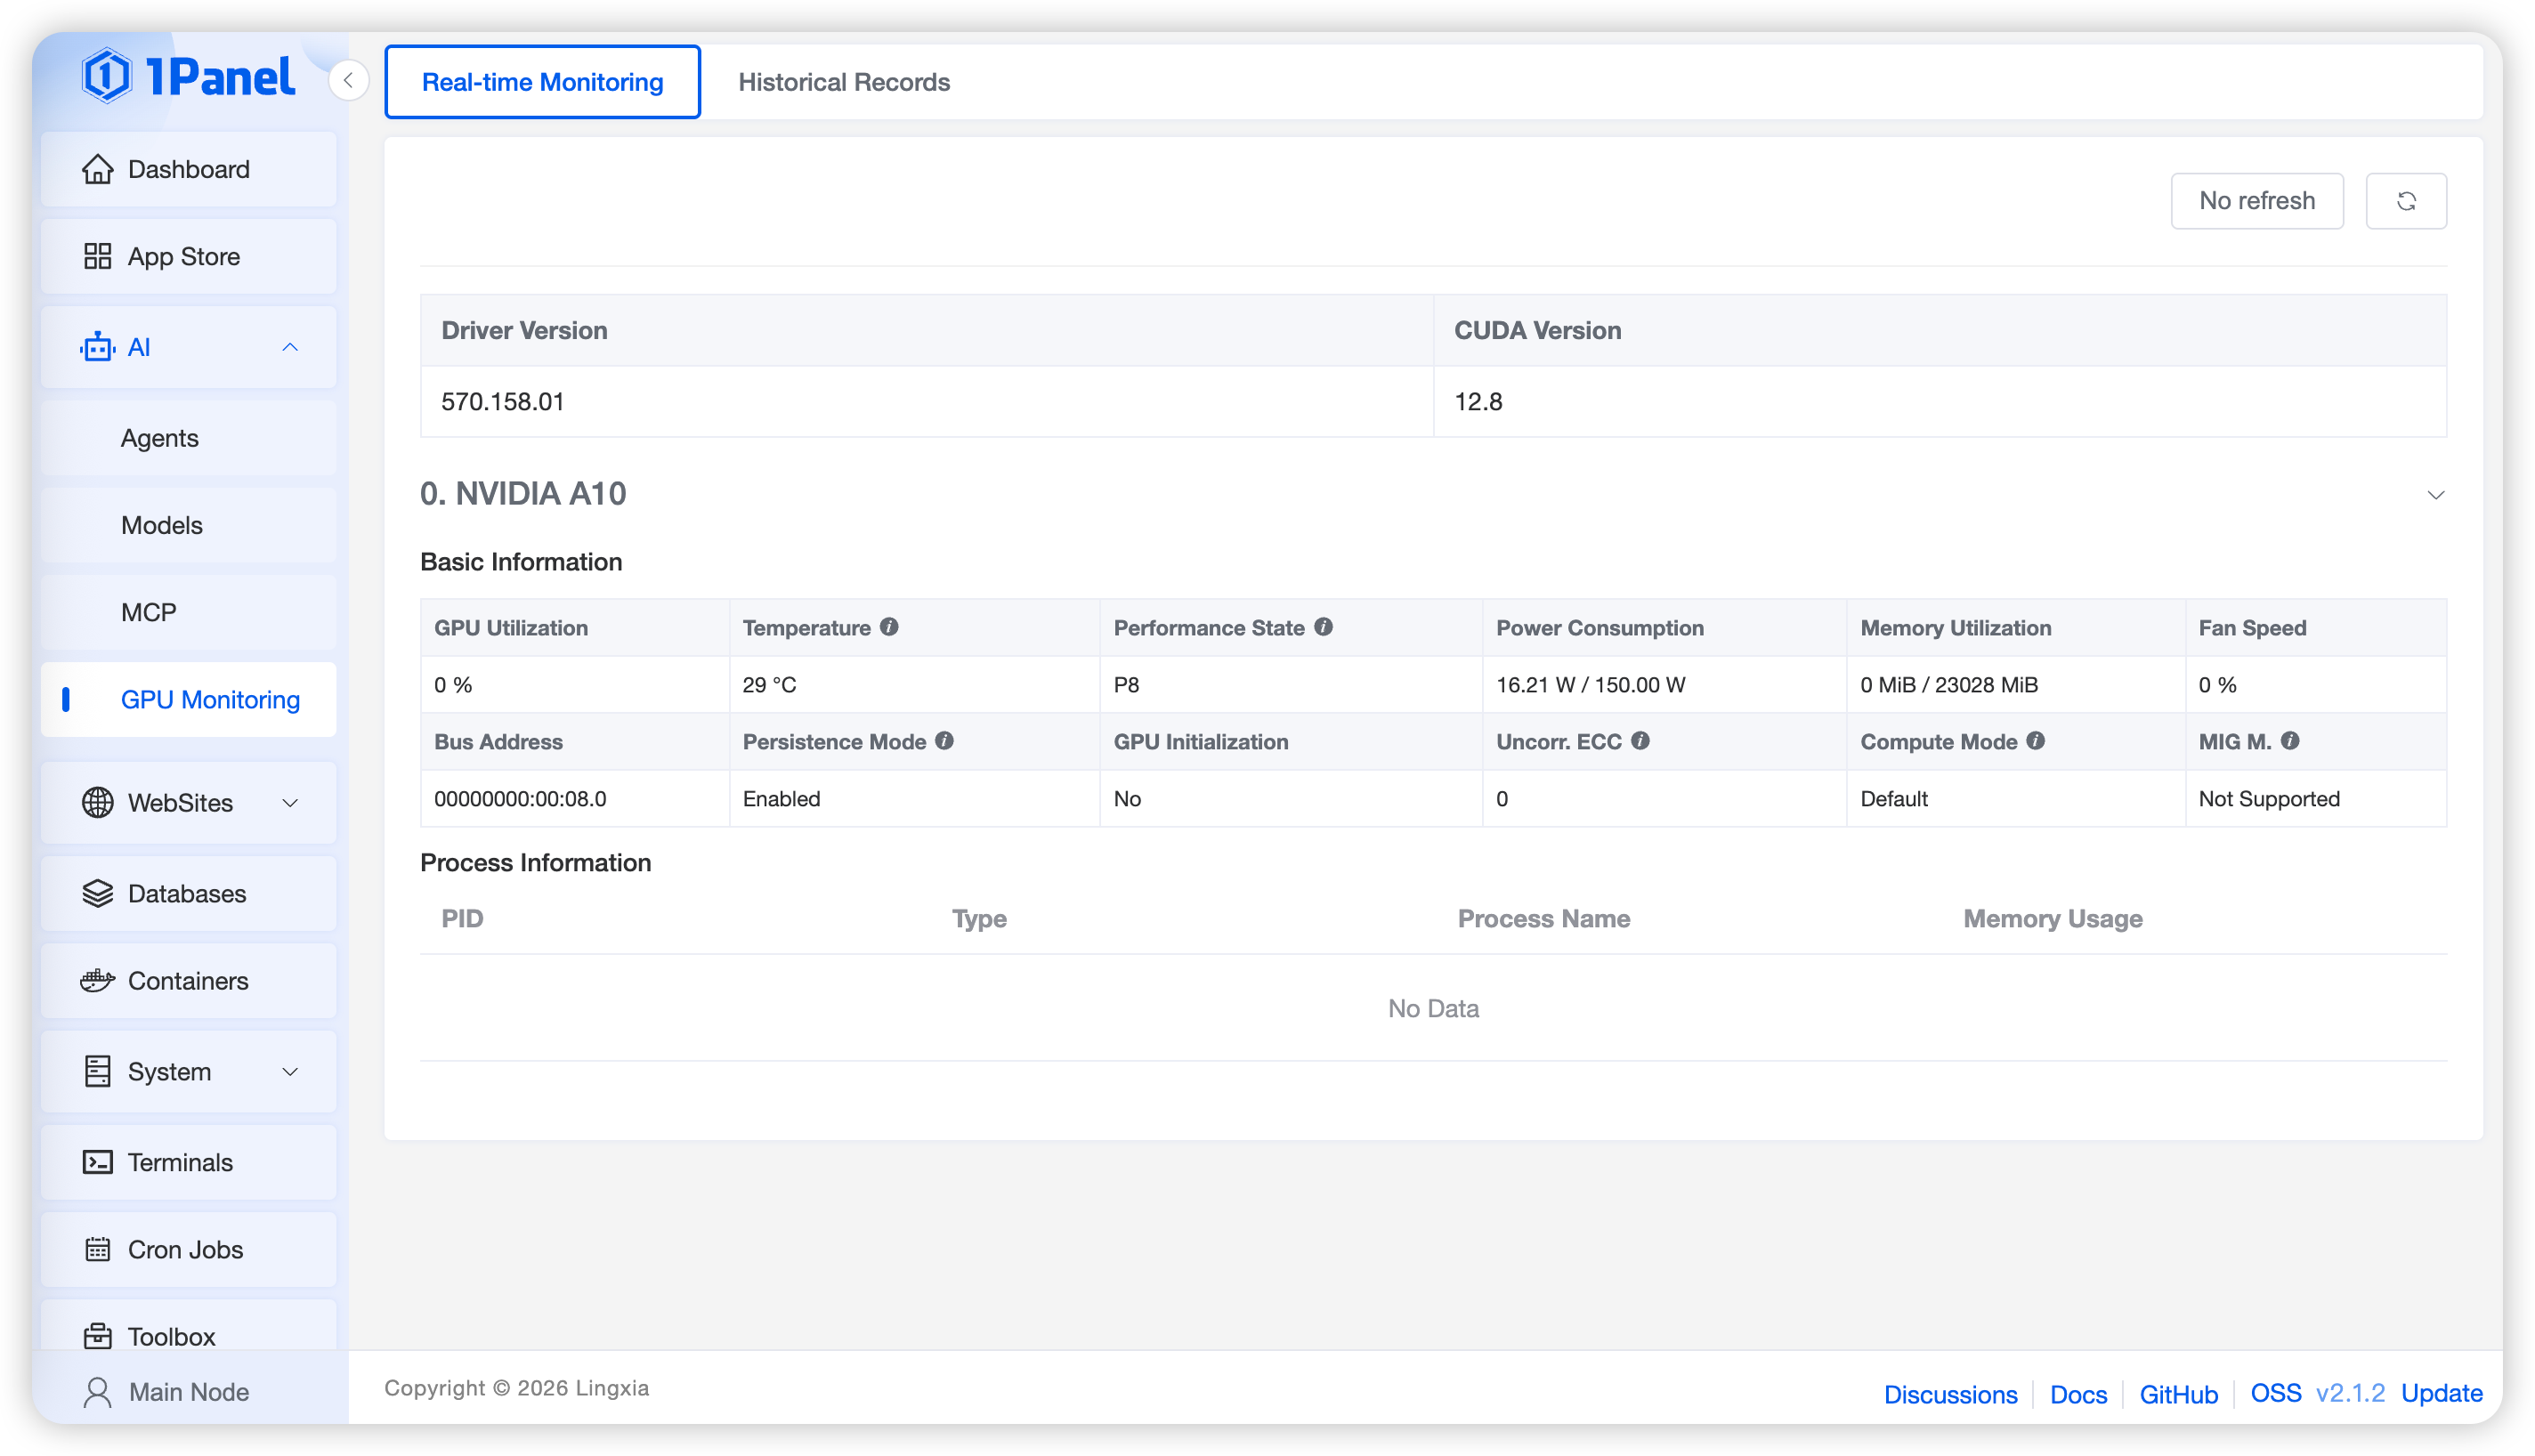
Task: Select Real-time Monitoring tab
Action: point(542,82)
